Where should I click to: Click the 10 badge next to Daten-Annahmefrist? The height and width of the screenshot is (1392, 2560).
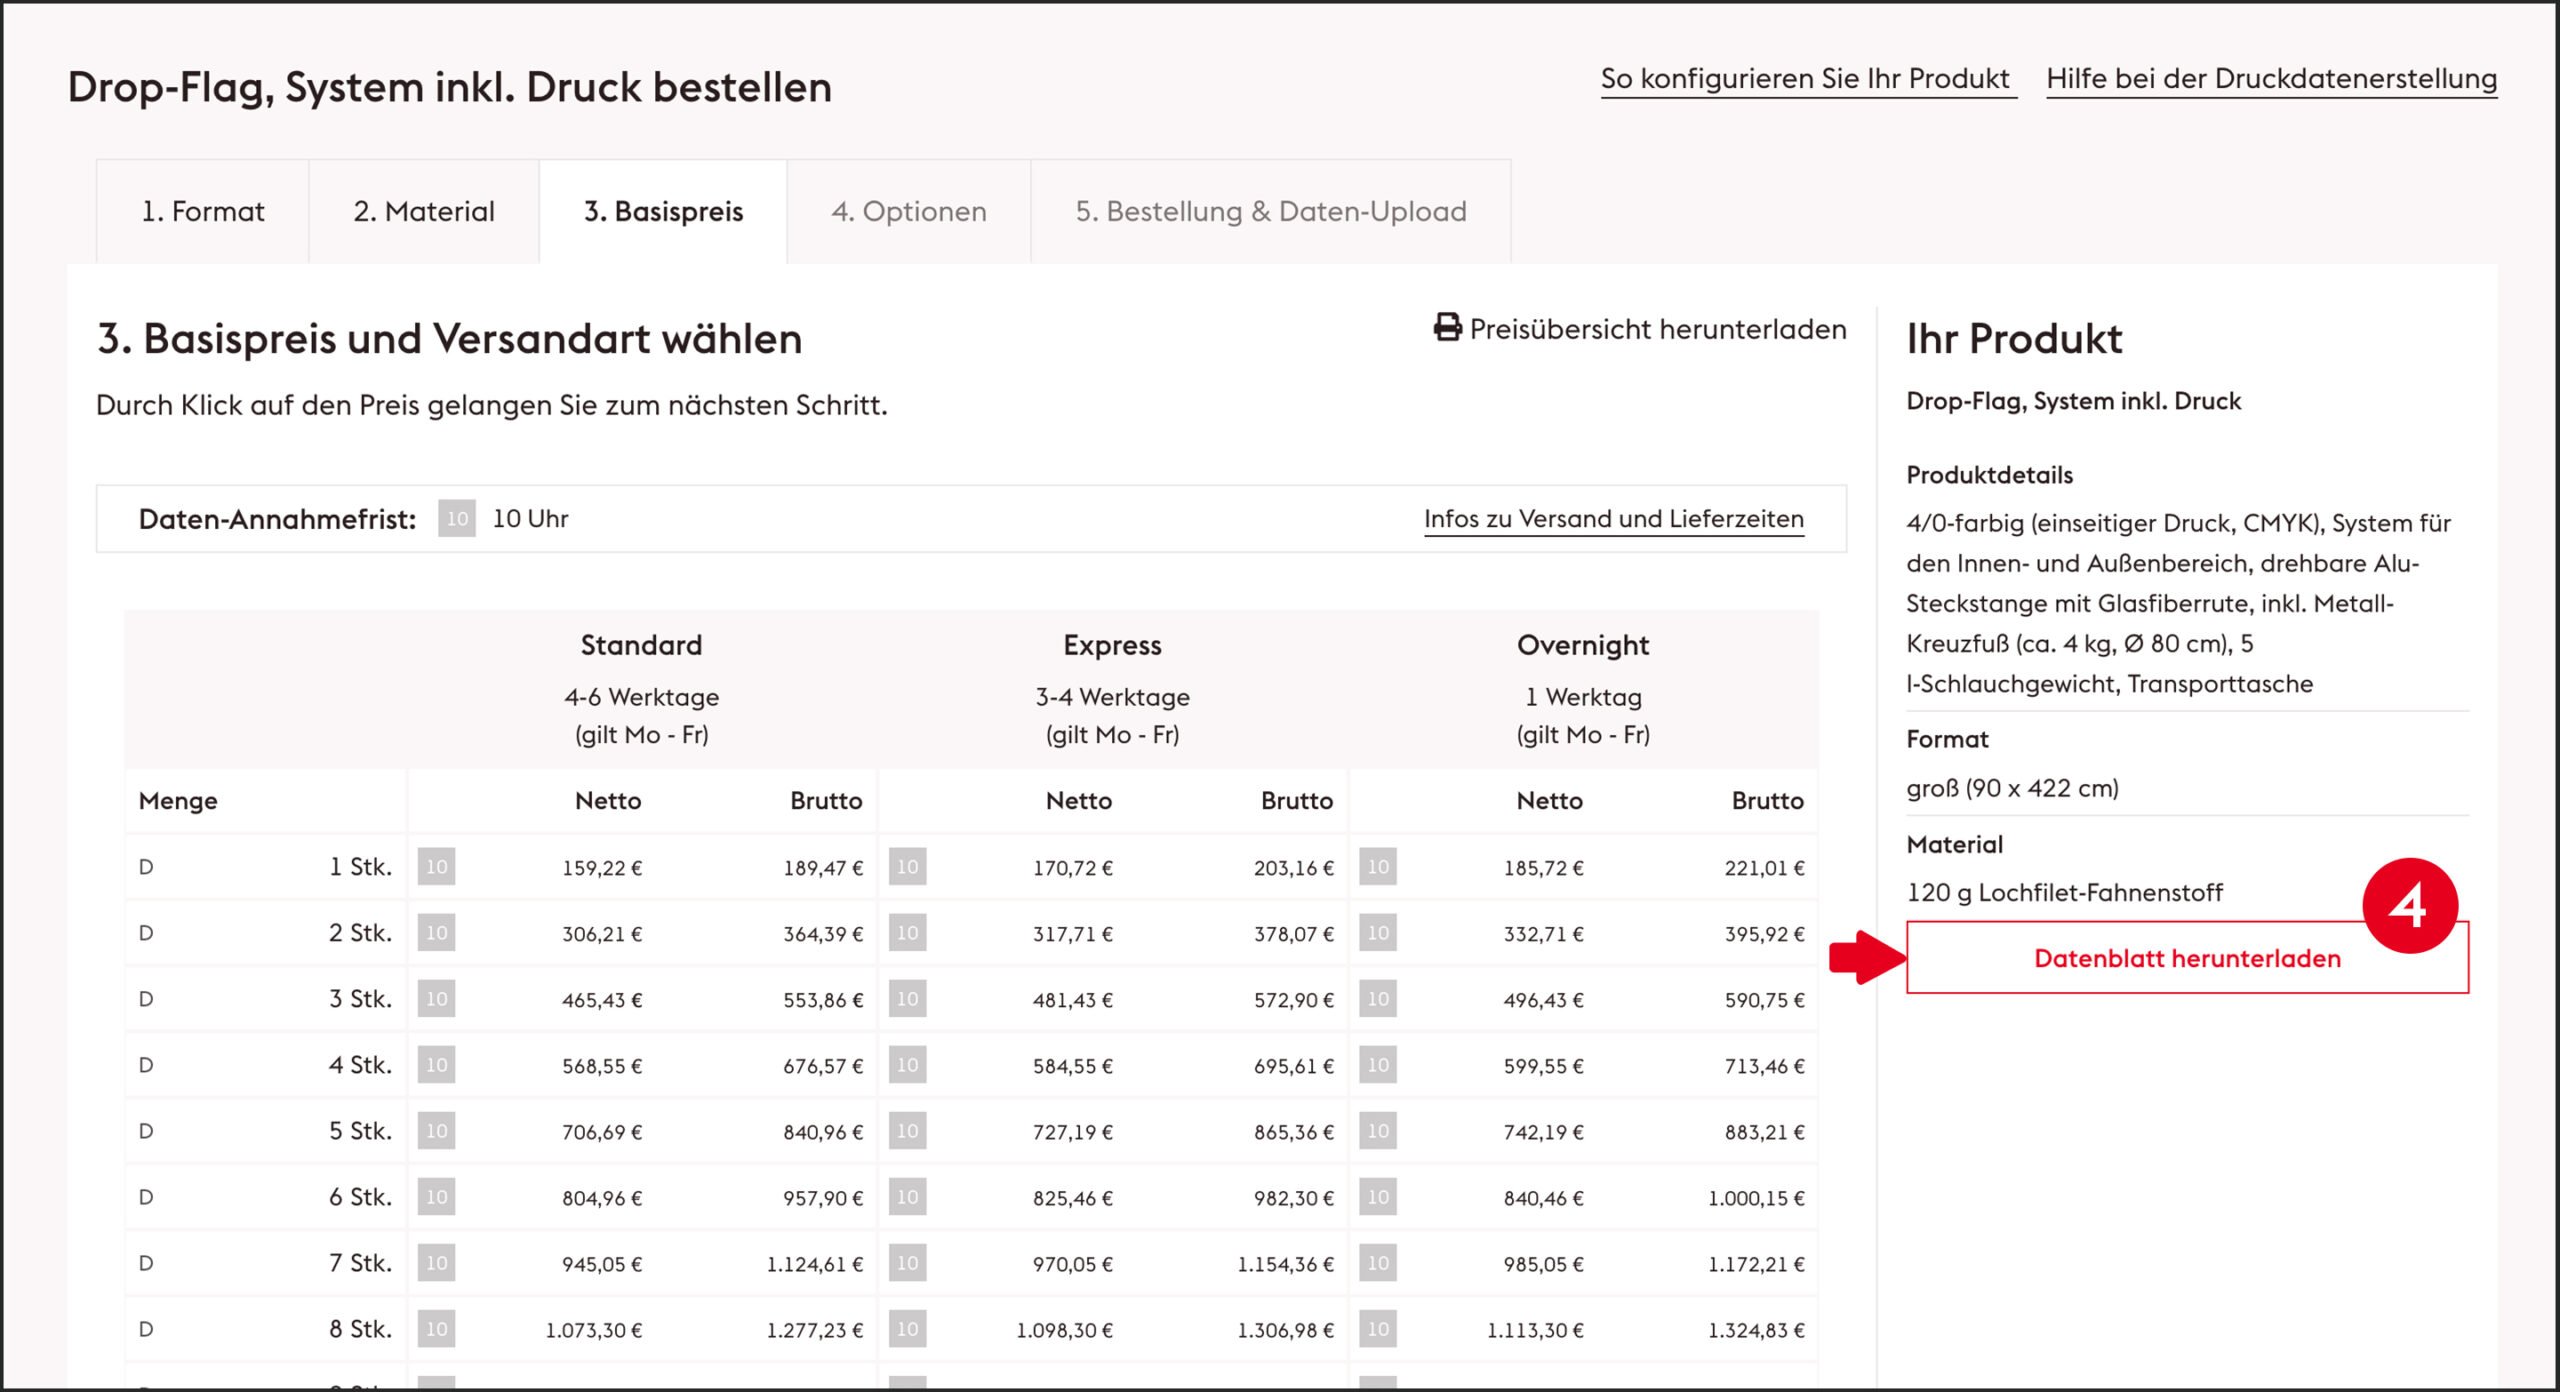click(456, 519)
